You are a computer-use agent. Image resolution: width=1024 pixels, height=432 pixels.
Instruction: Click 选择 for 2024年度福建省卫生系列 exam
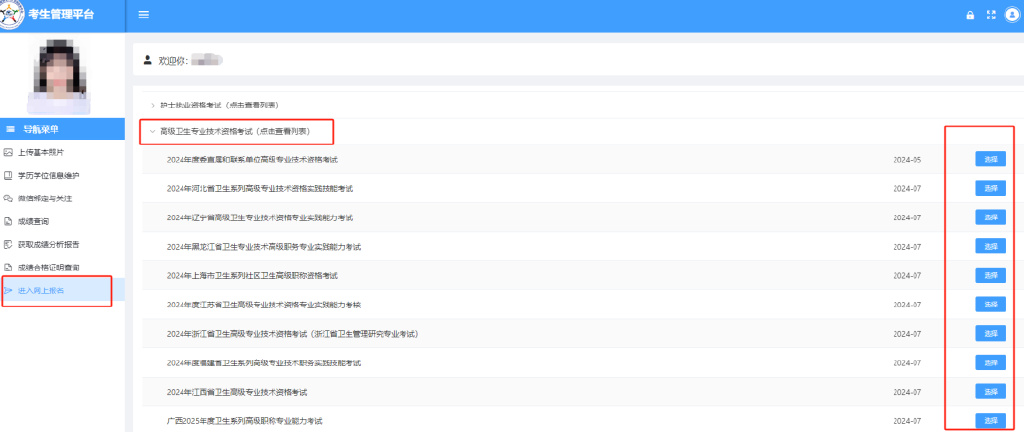click(x=990, y=363)
